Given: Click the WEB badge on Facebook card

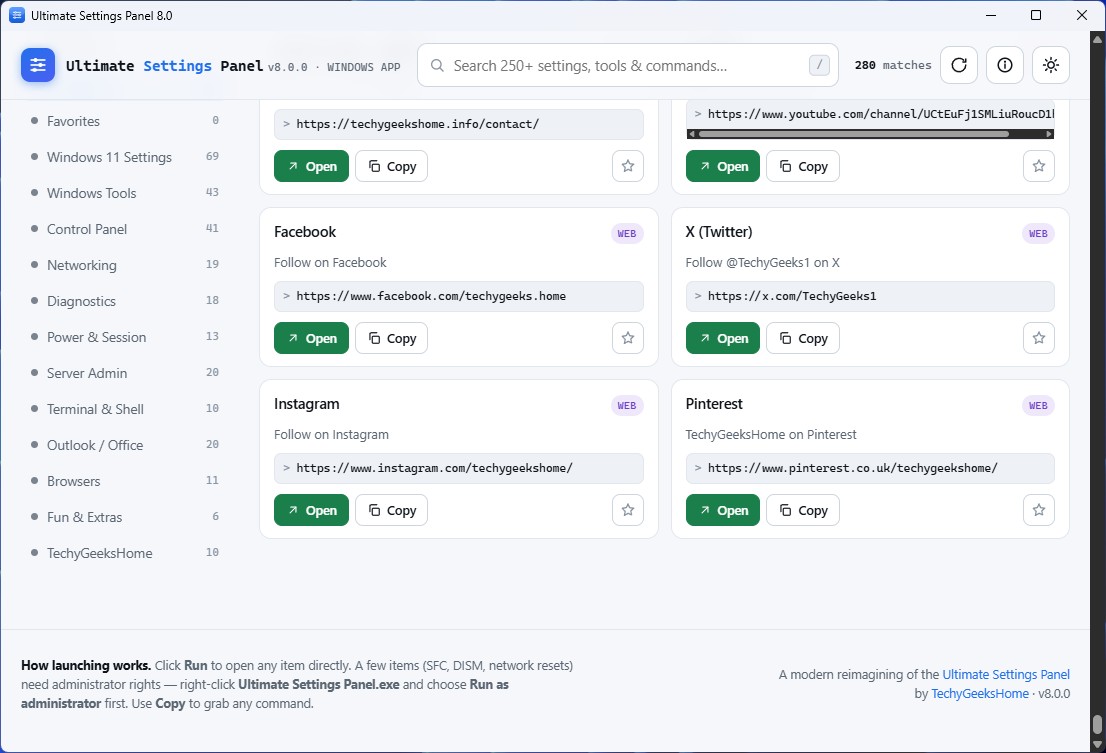Looking at the screenshot, I should pos(626,233).
